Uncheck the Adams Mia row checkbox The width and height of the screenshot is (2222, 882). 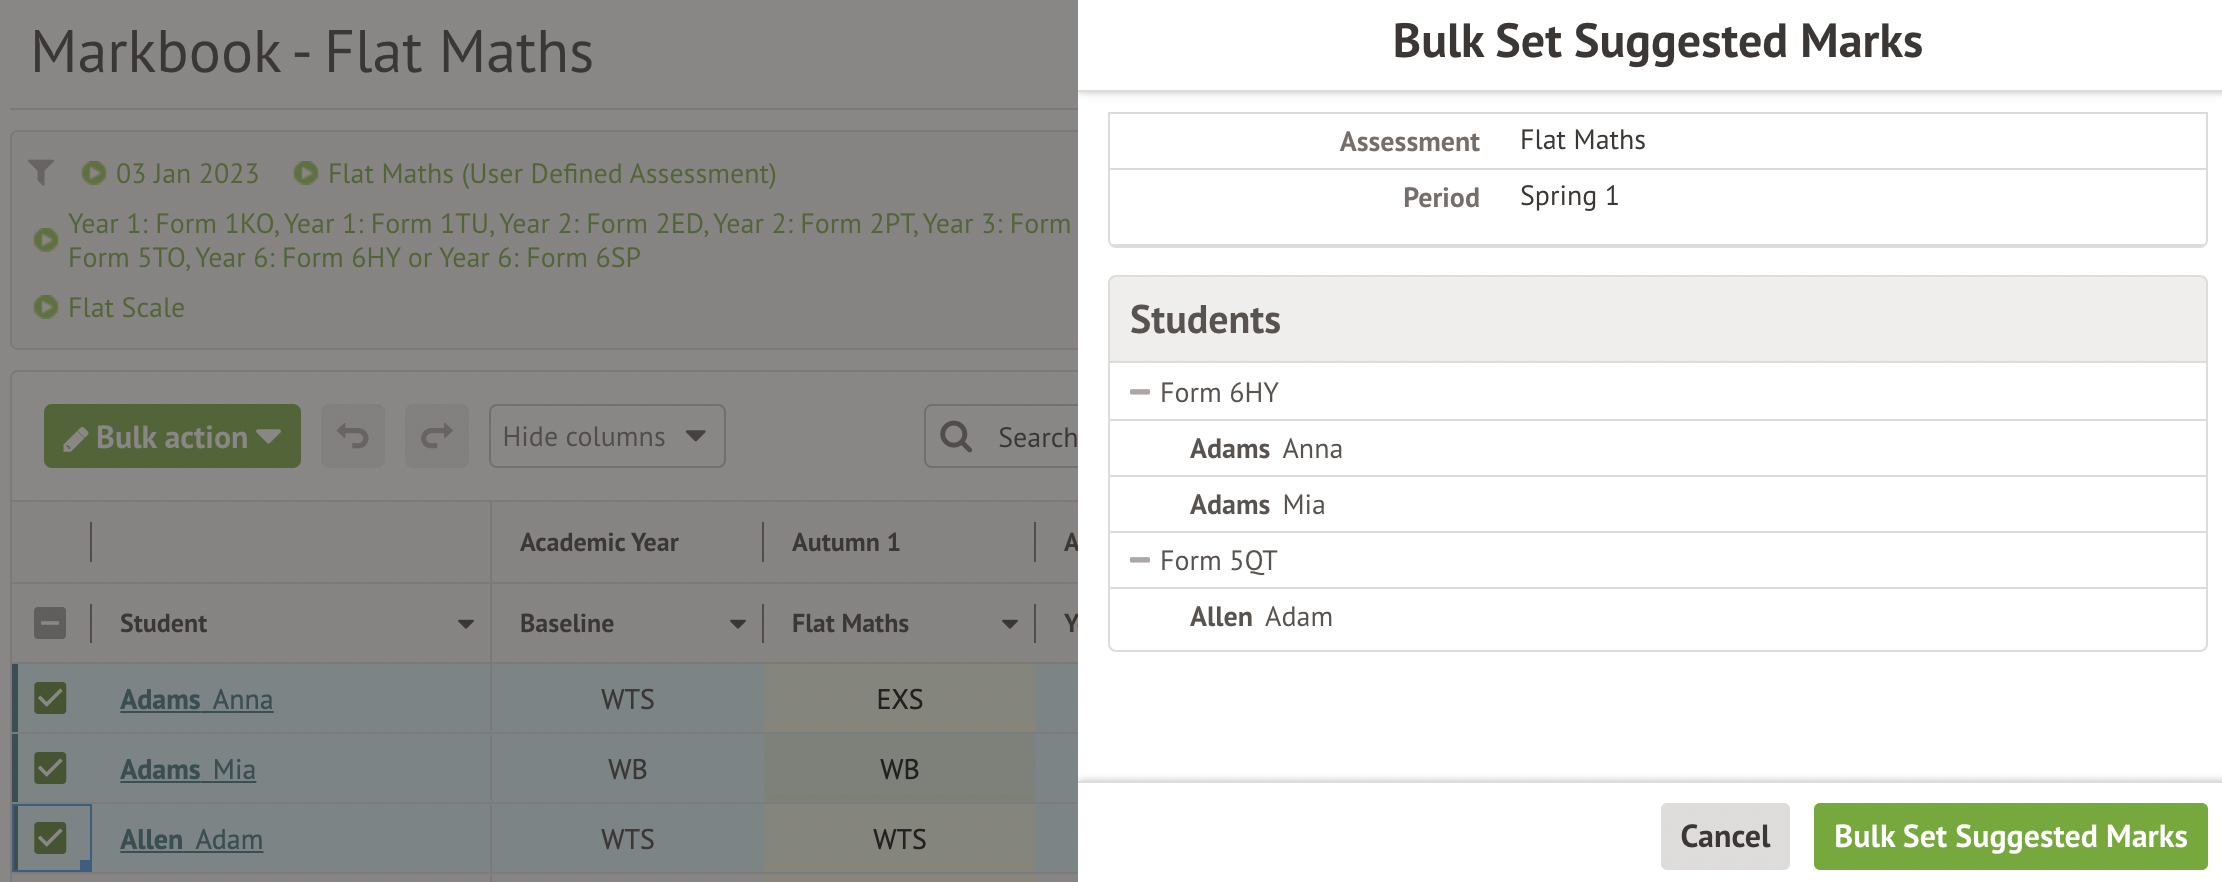(x=50, y=768)
